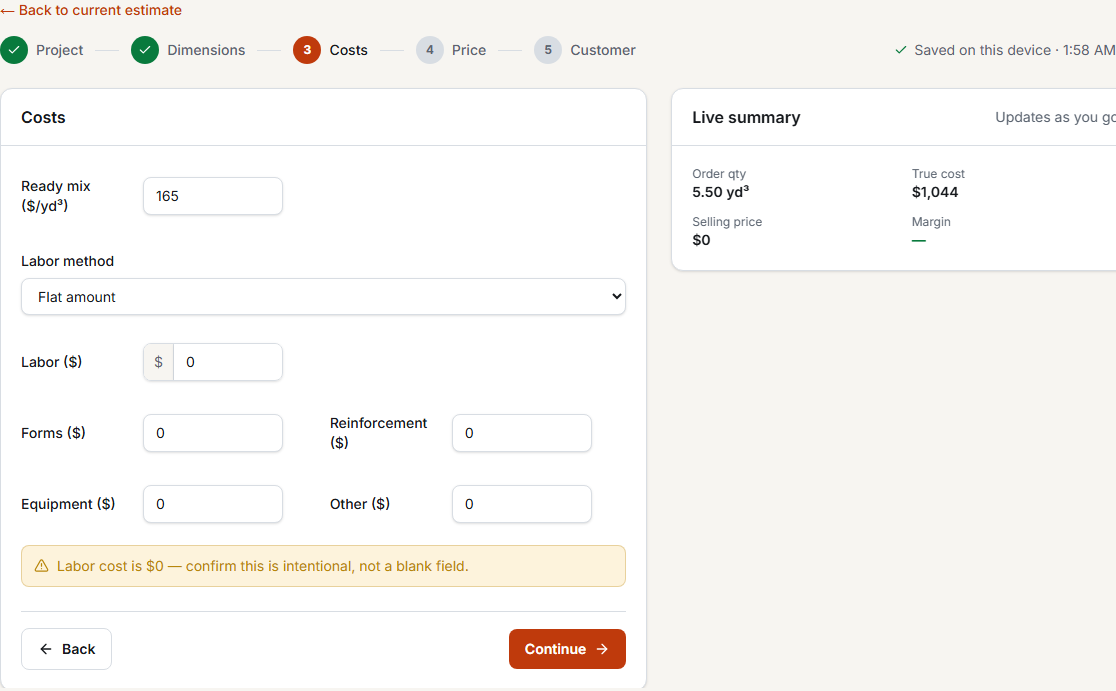Click the Selling price value $0
Viewport: 1116px width, 691px height.
[x=701, y=240]
